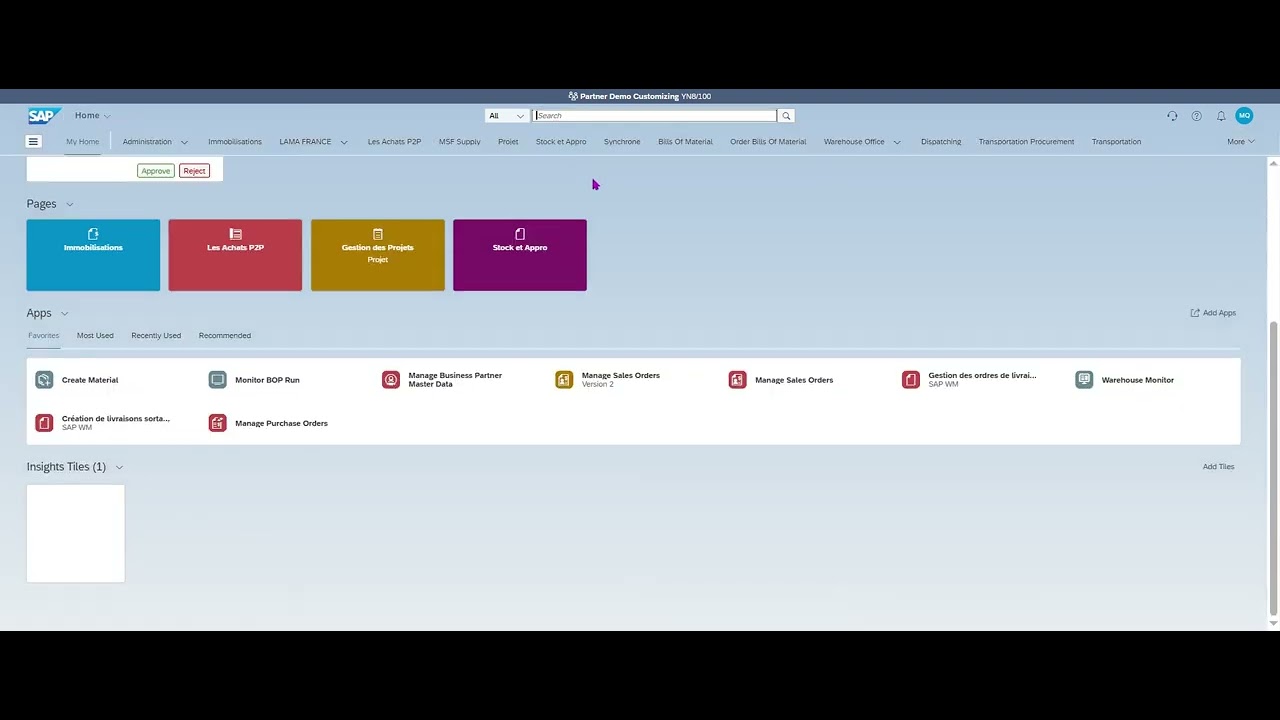Collapse the Apps section chevron
The image size is (1280, 720).
click(64, 314)
